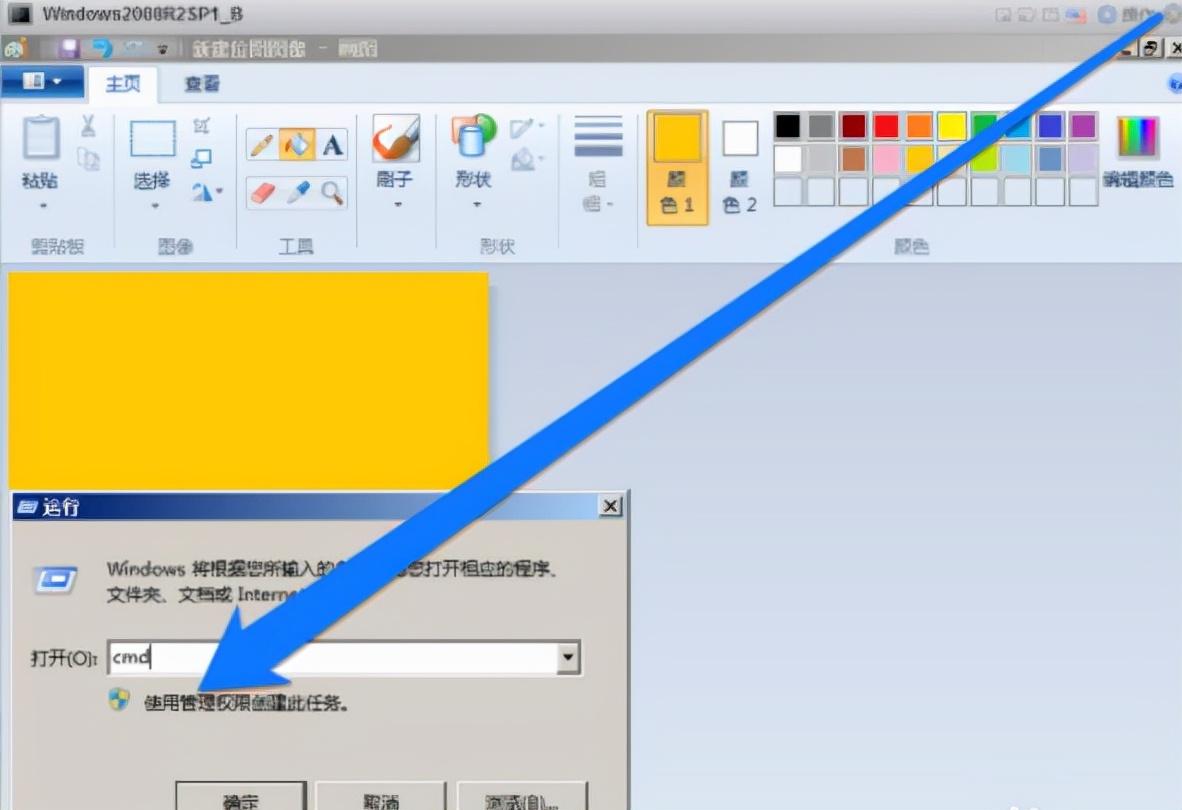Open the quick access toolbar customize arrow

pyautogui.click(x=162, y=50)
